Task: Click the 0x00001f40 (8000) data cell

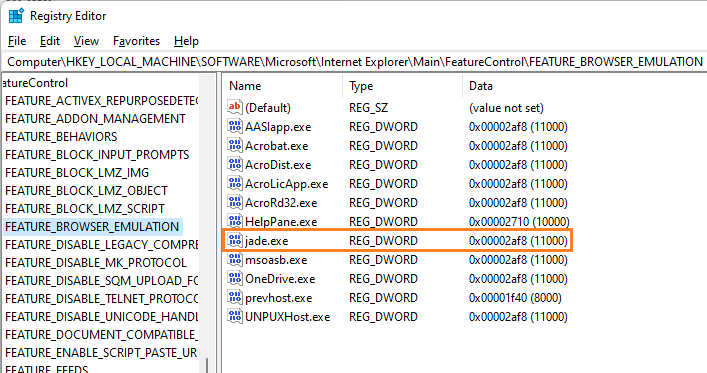Action: pos(515,298)
